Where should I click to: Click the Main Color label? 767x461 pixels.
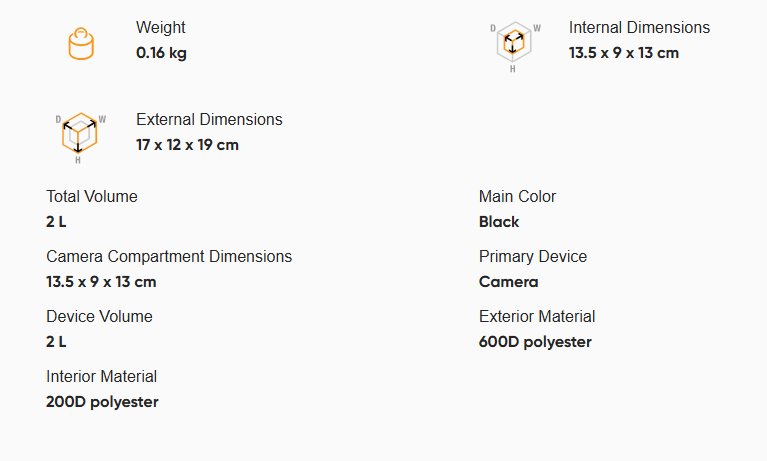[518, 196]
